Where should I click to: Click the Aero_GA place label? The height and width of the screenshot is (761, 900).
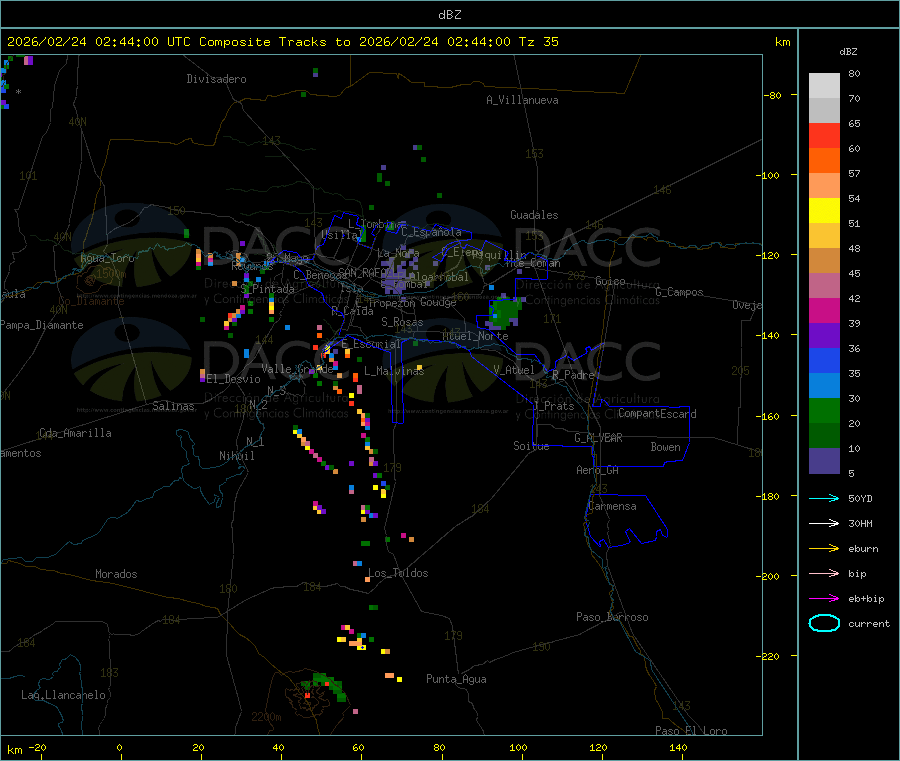[597, 470]
